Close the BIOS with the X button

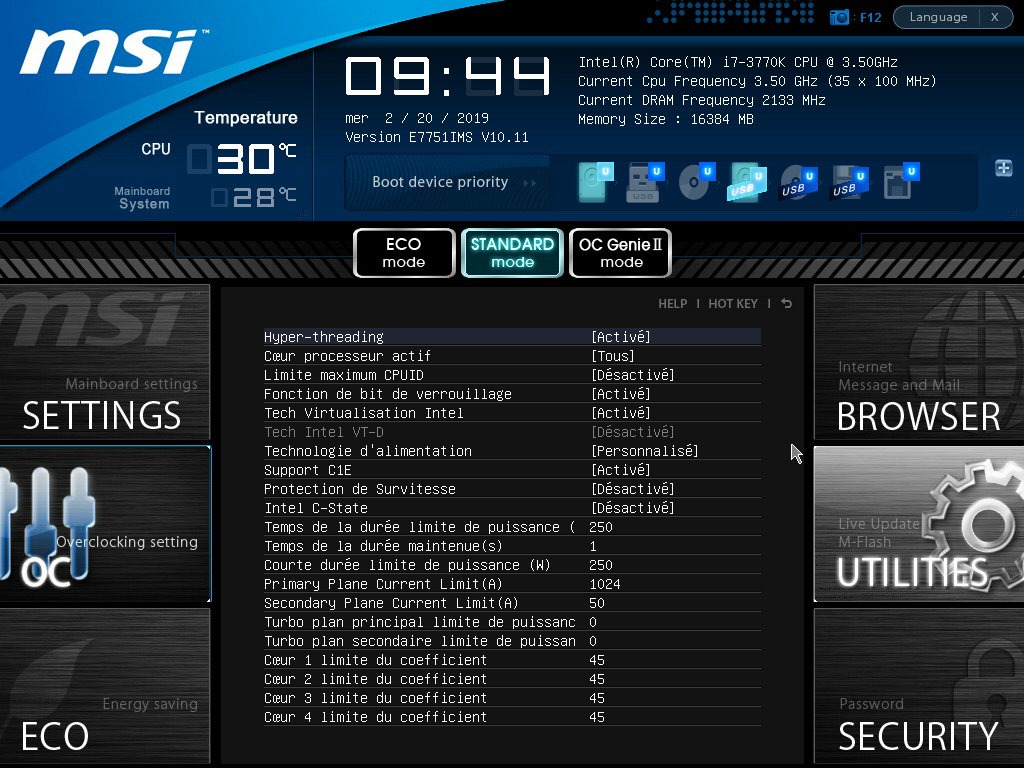coord(995,17)
